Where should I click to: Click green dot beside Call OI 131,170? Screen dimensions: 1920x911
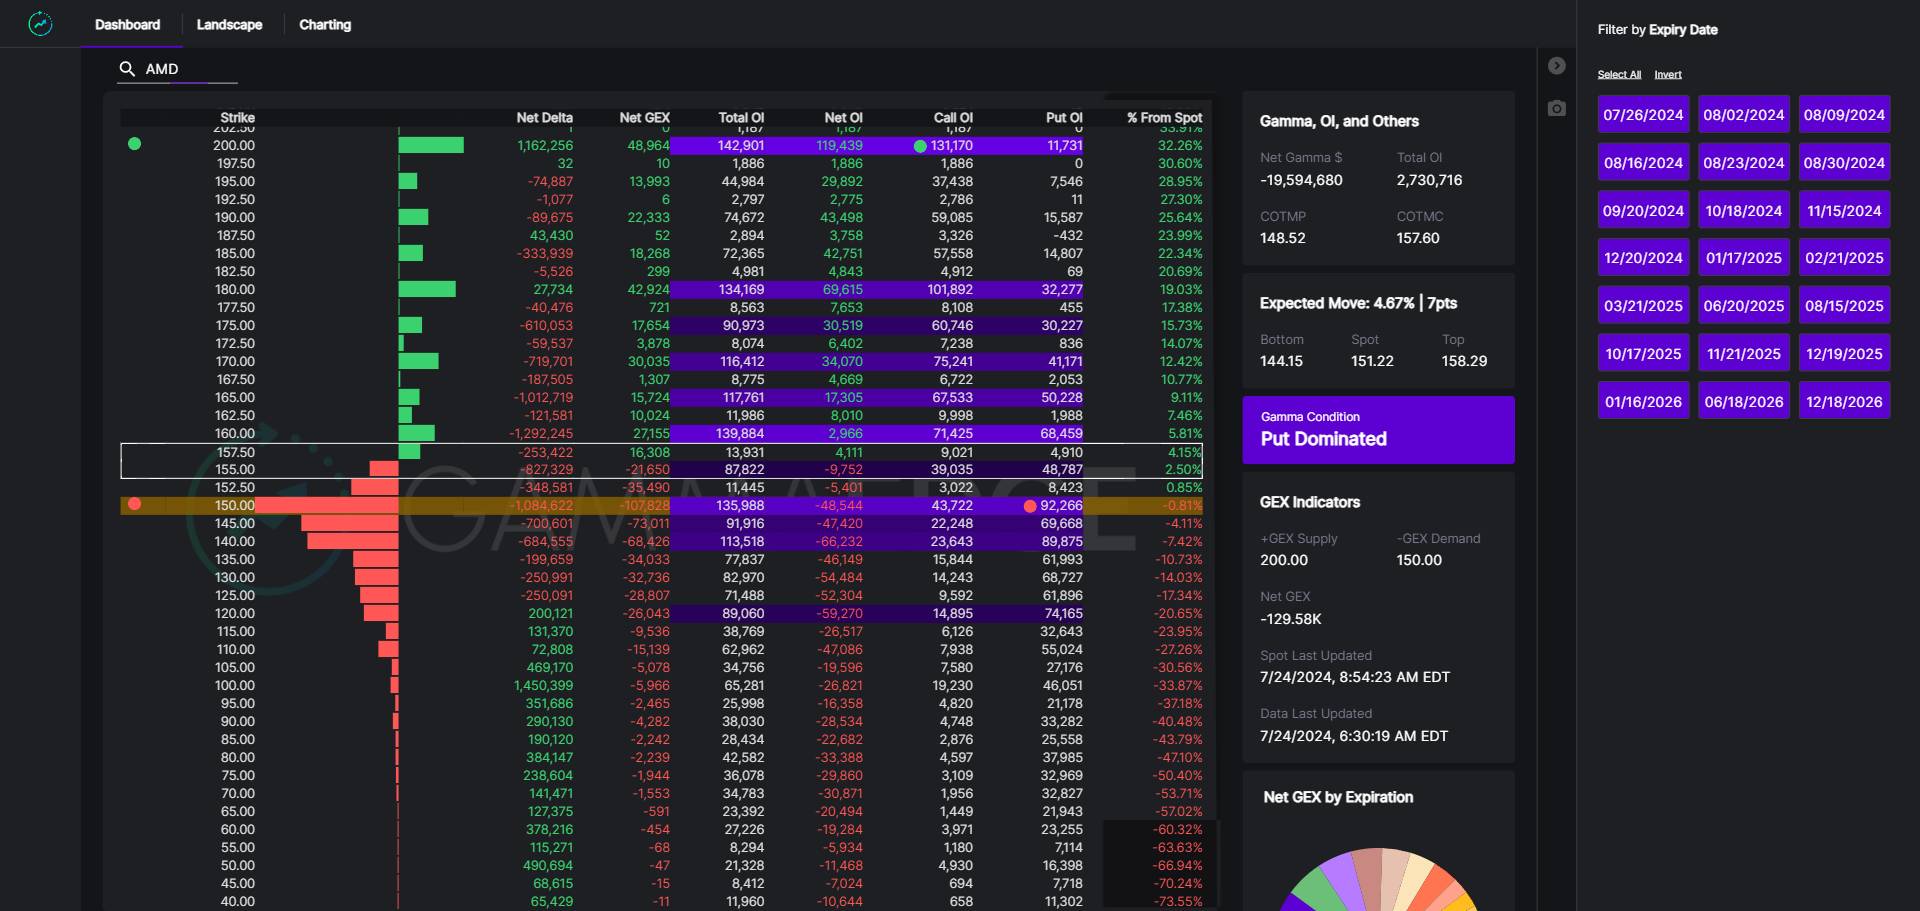[920, 146]
